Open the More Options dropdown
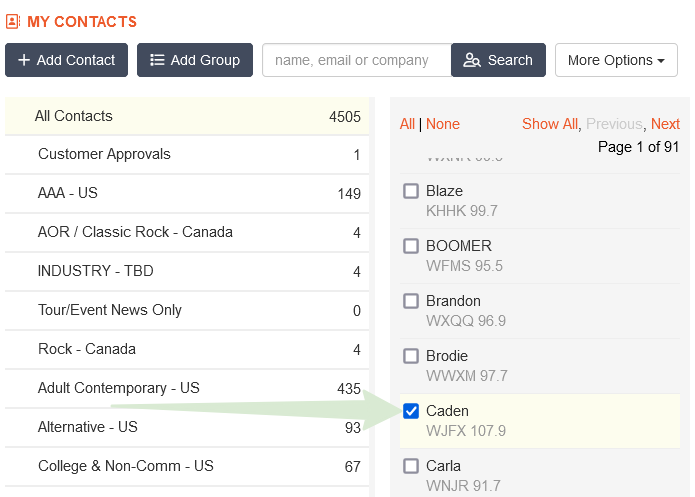The width and height of the screenshot is (695, 497). tap(615, 60)
